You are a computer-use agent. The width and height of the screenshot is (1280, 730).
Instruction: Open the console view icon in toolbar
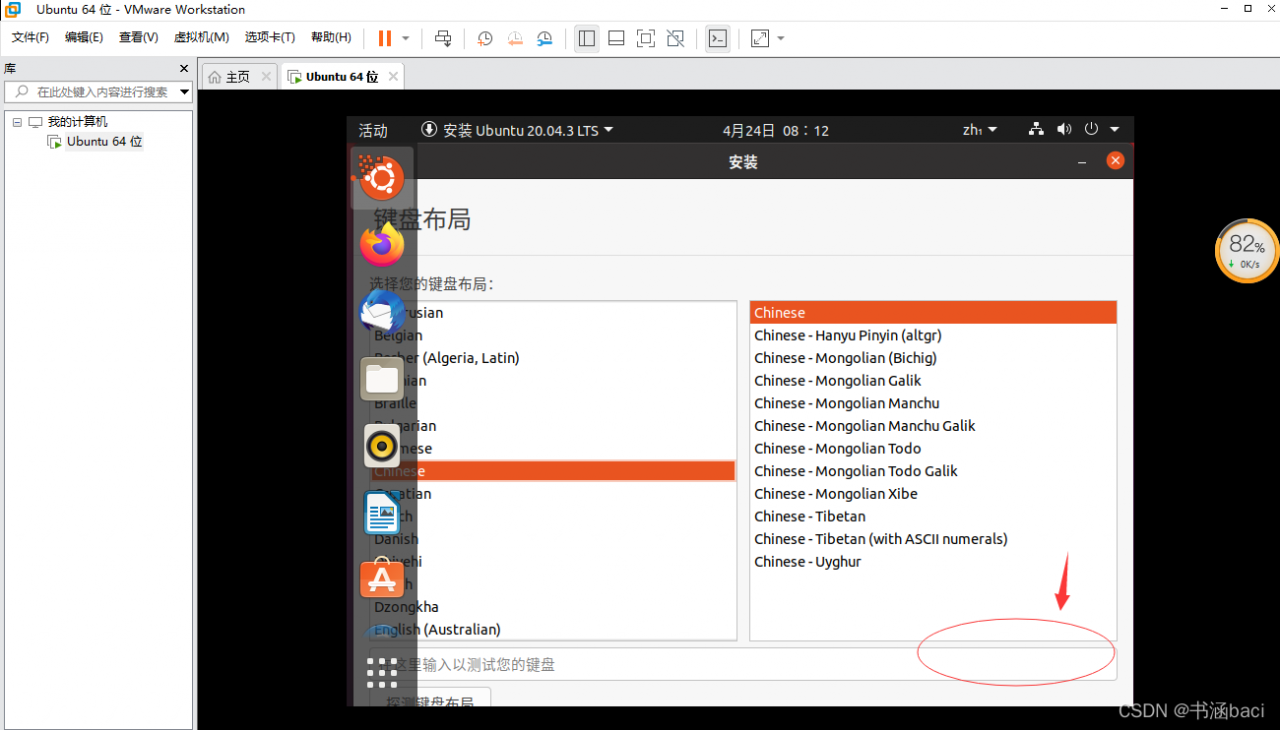click(718, 38)
